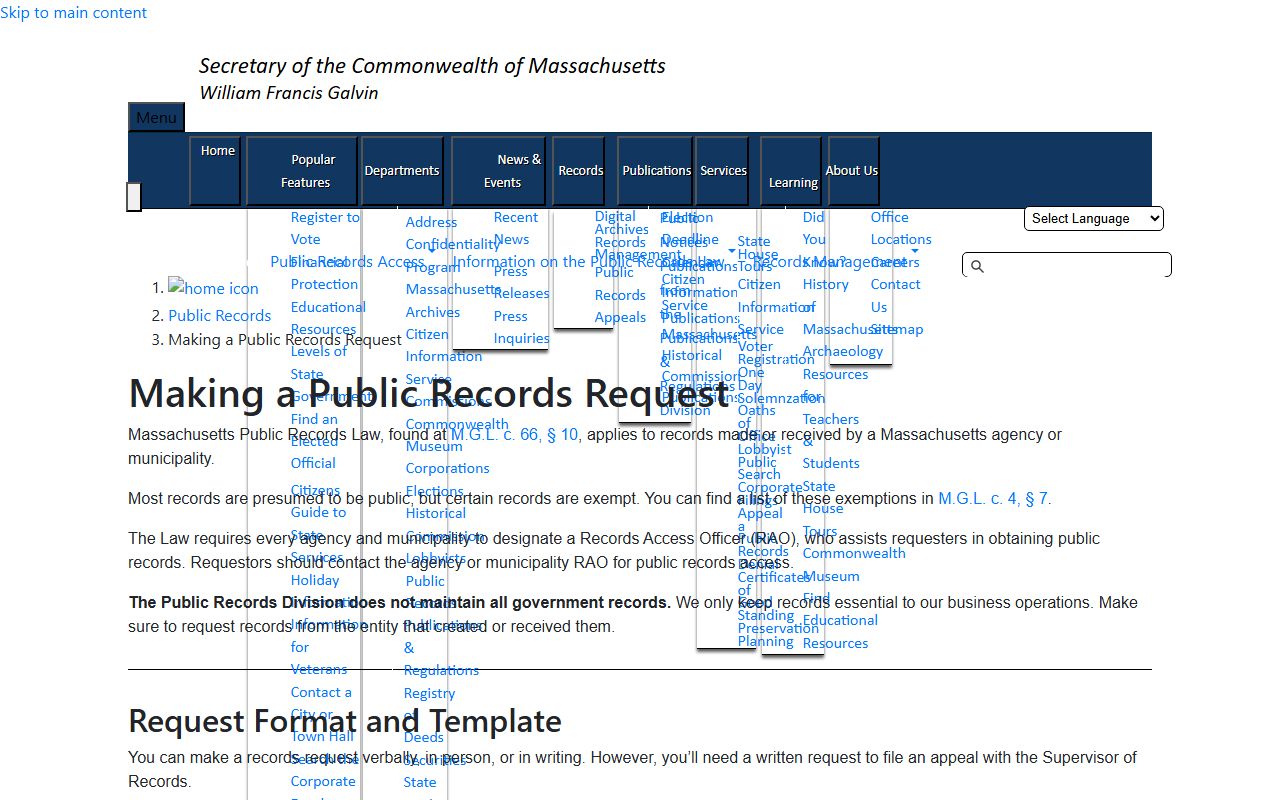Click Request Format and Template heading
Screen dimensions: 1280x800
coord(345,720)
